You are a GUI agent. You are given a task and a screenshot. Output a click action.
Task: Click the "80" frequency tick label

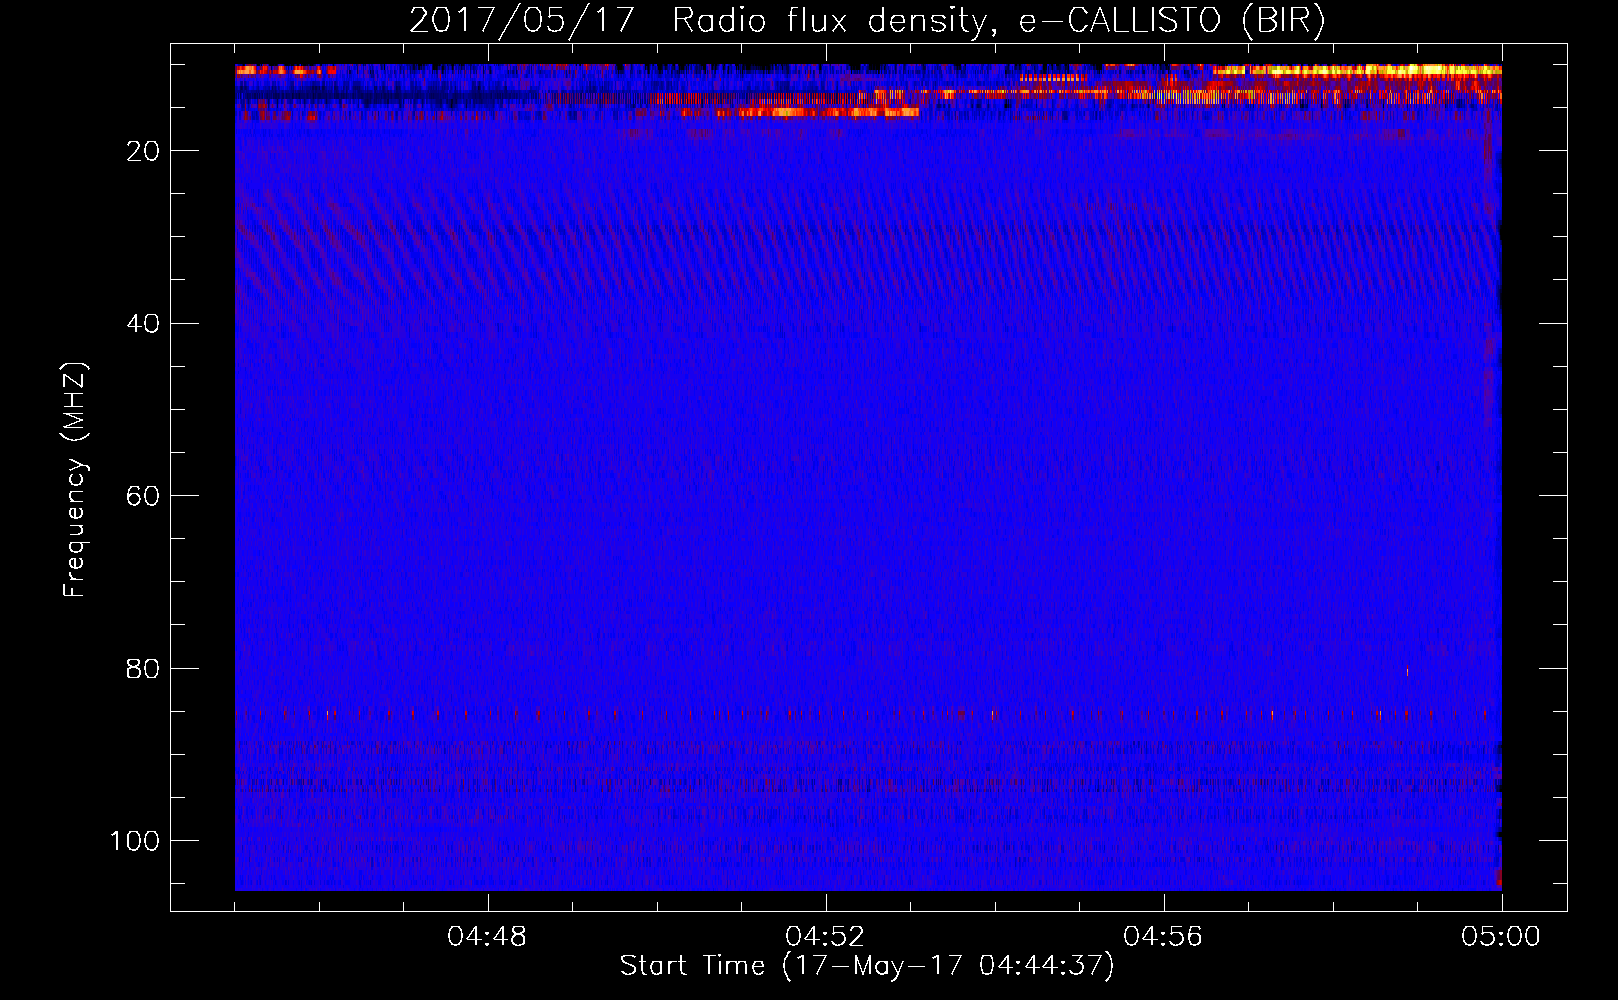click(144, 669)
